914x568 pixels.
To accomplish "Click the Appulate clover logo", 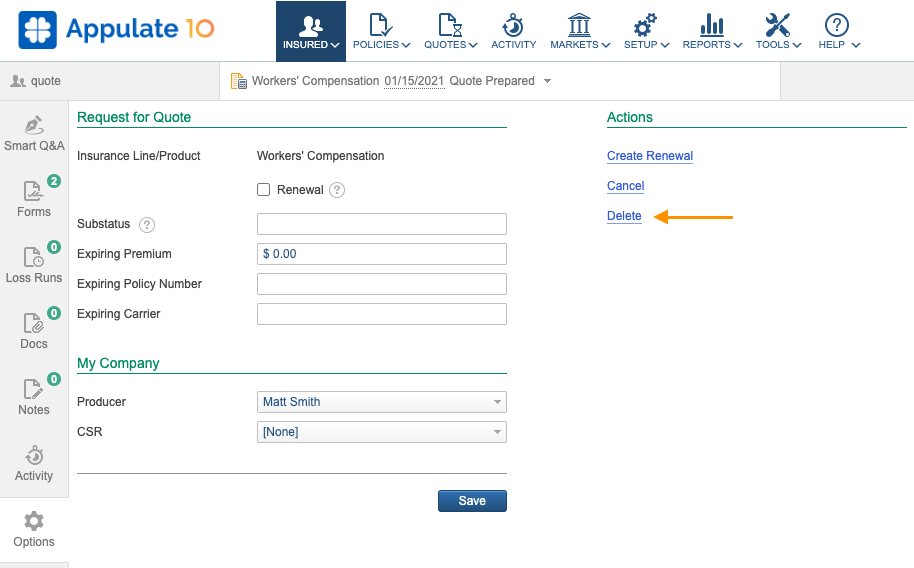I will pos(38,30).
